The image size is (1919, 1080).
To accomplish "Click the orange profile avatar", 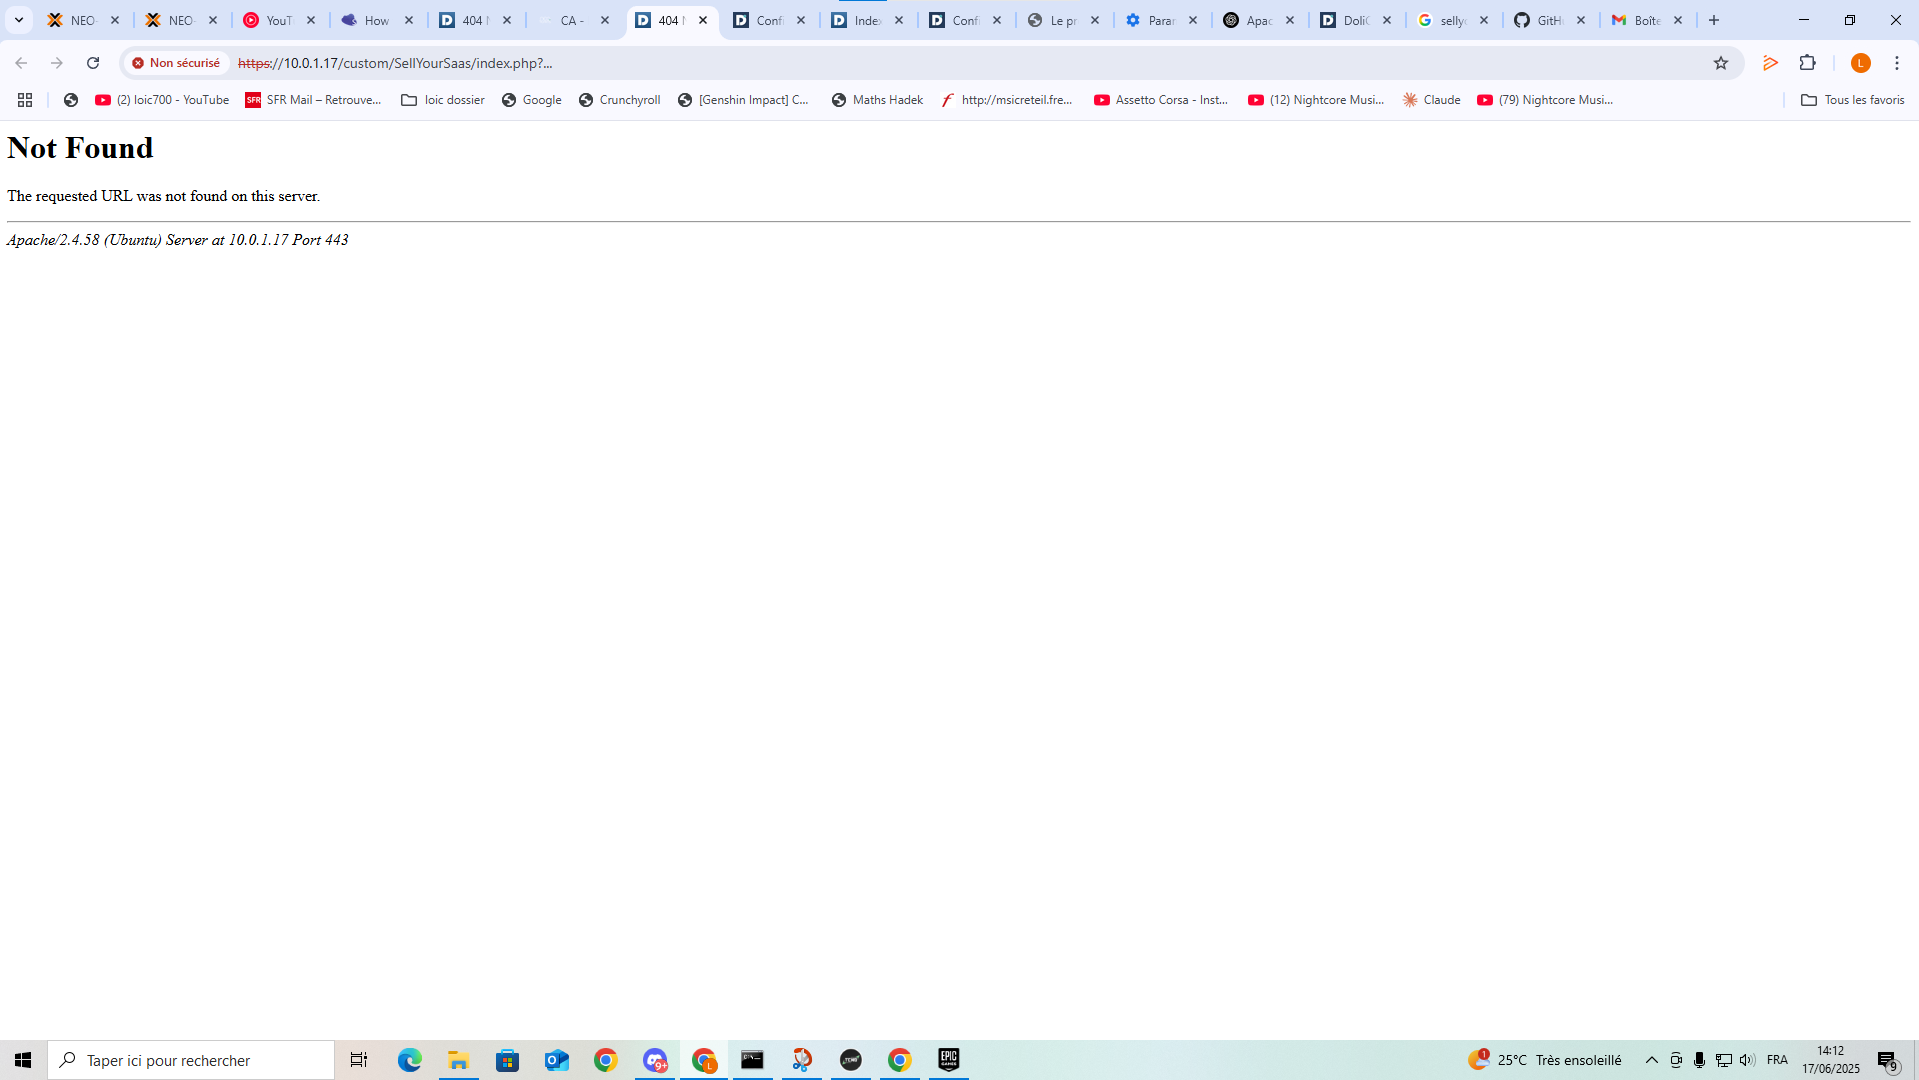I will [x=1861, y=63].
